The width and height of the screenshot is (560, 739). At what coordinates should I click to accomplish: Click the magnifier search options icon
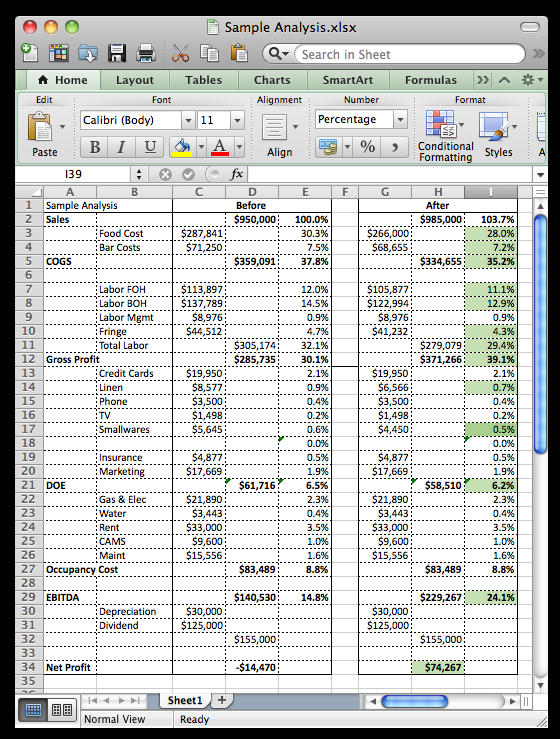278,54
